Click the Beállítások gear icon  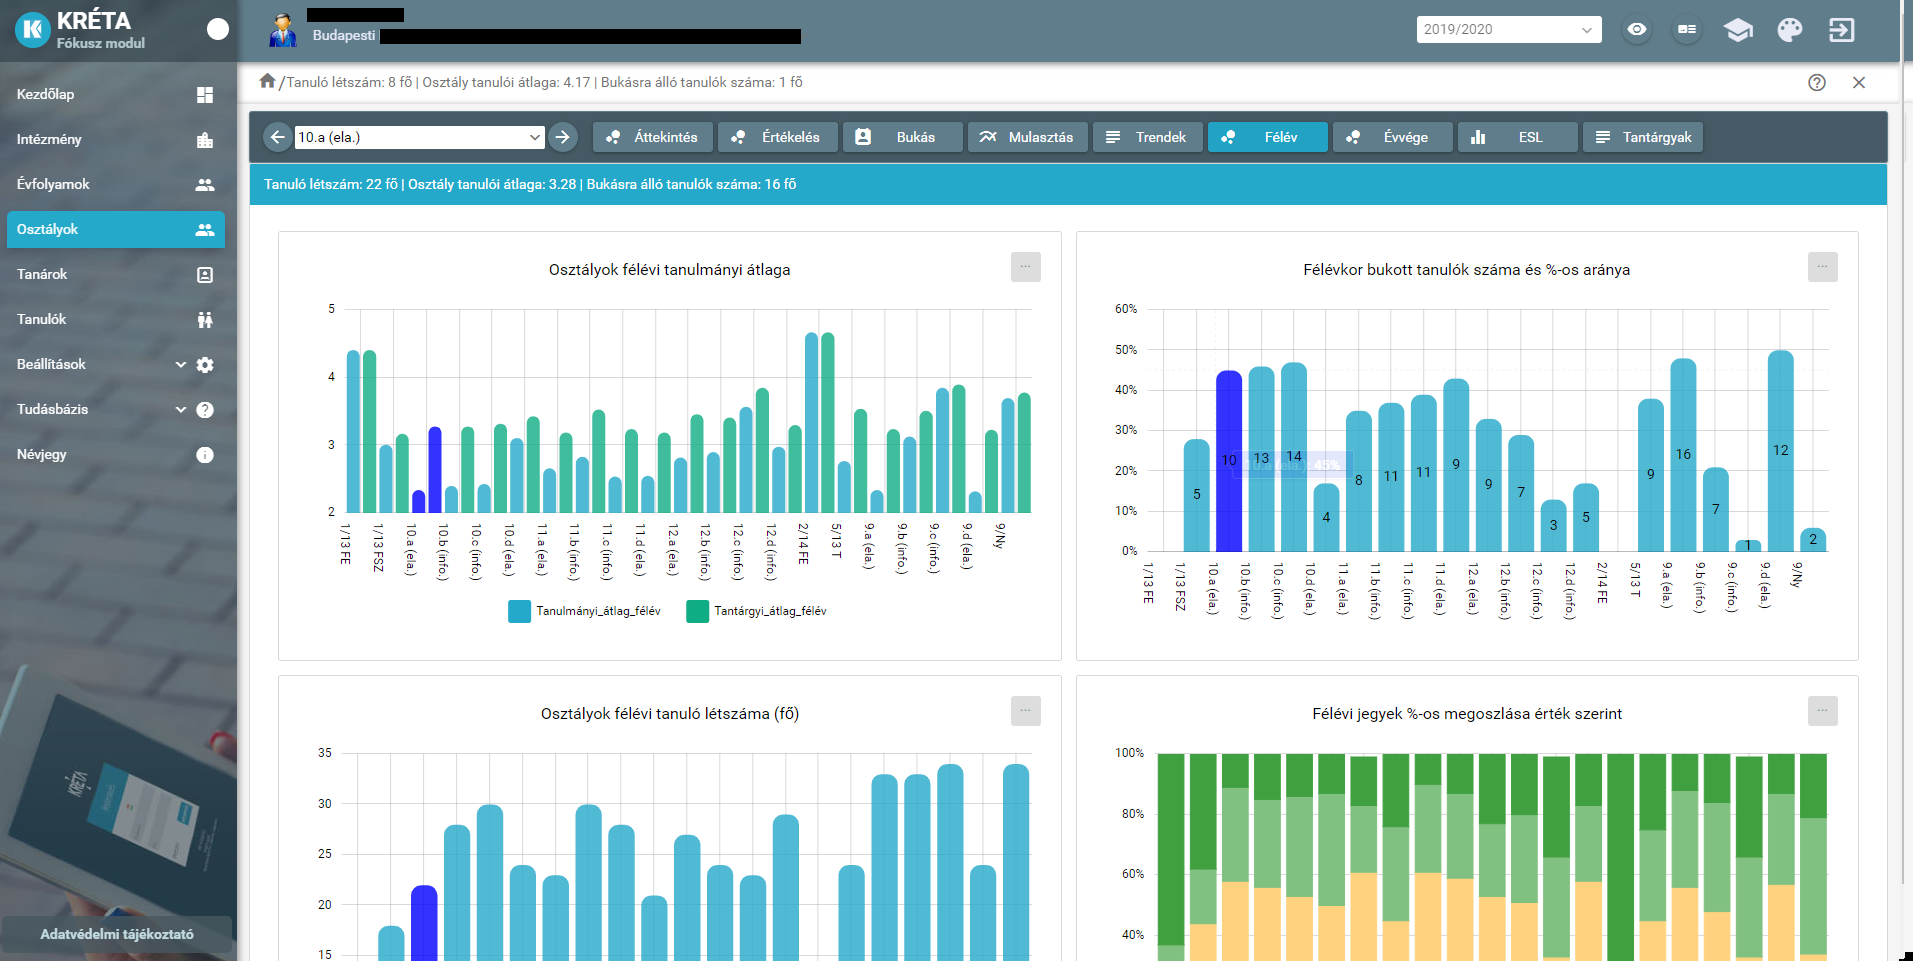[x=205, y=365]
